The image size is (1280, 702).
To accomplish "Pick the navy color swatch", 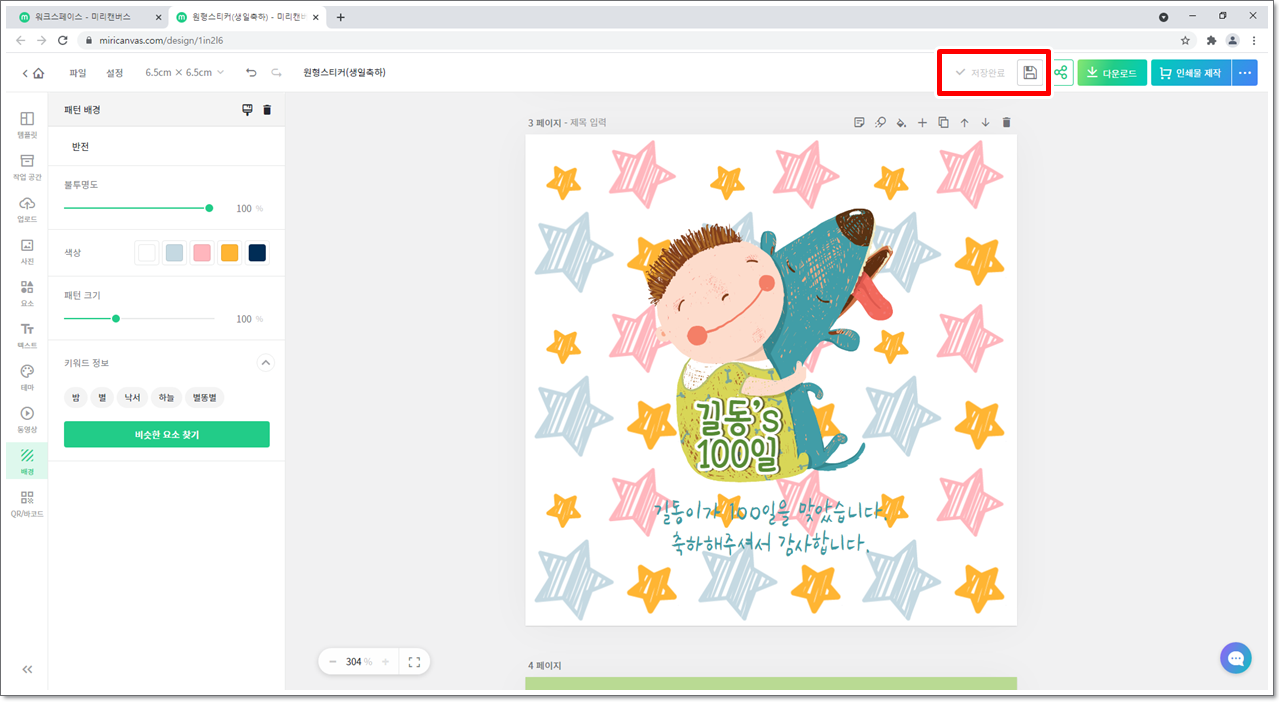I will [x=257, y=253].
